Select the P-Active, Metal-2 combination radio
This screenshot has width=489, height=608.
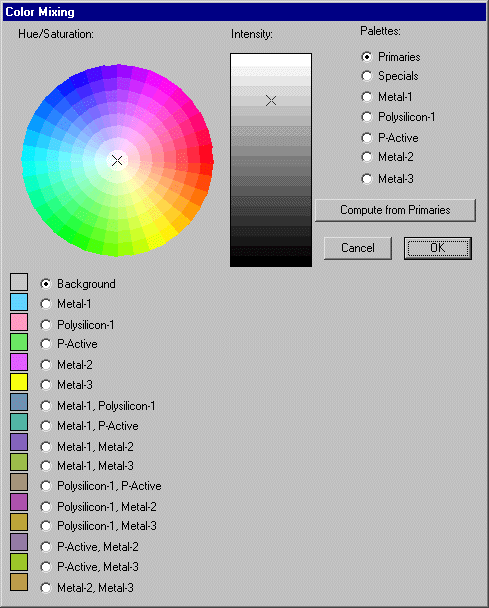coord(46,547)
